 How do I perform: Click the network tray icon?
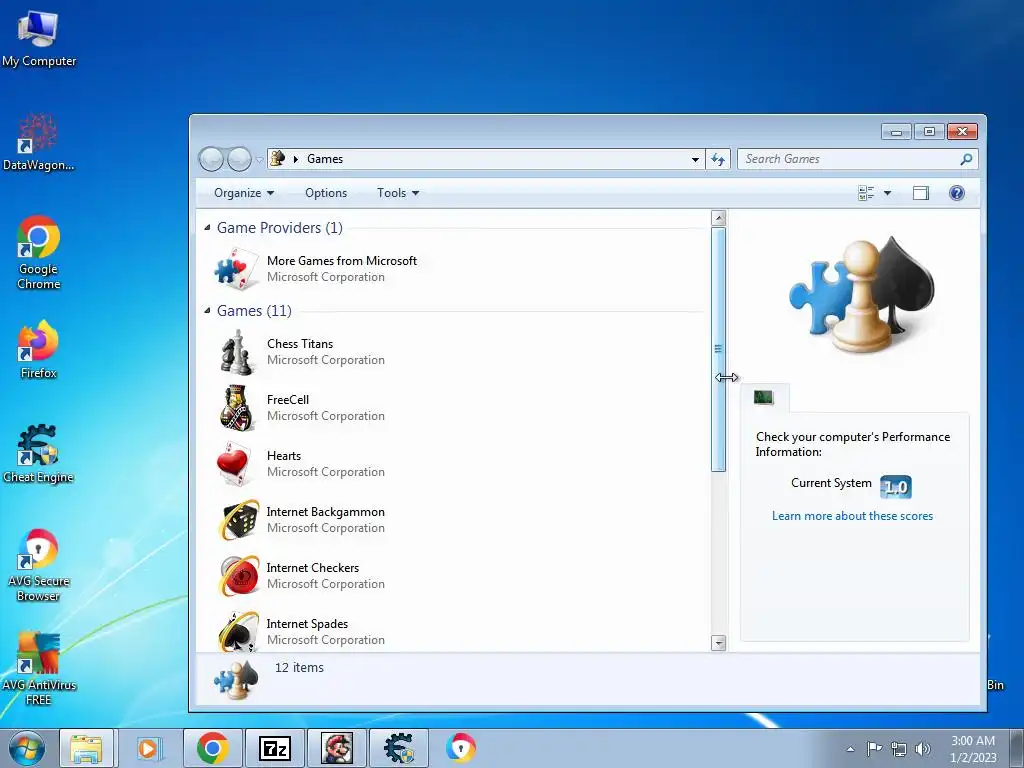point(899,749)
